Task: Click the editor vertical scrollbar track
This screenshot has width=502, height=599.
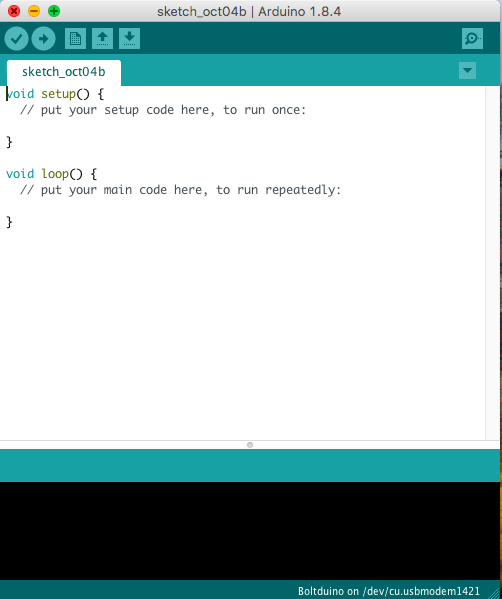Action: point(492,263)
